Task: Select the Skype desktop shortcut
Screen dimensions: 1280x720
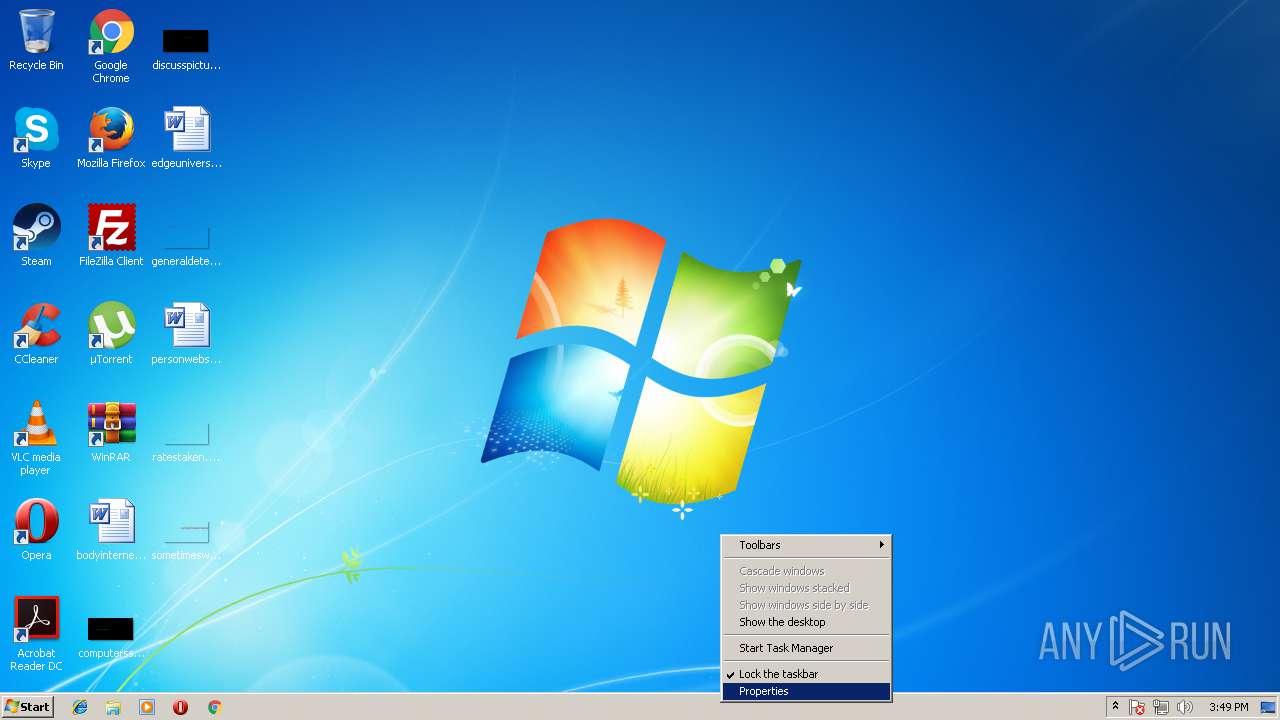Action: click(36, 138)
